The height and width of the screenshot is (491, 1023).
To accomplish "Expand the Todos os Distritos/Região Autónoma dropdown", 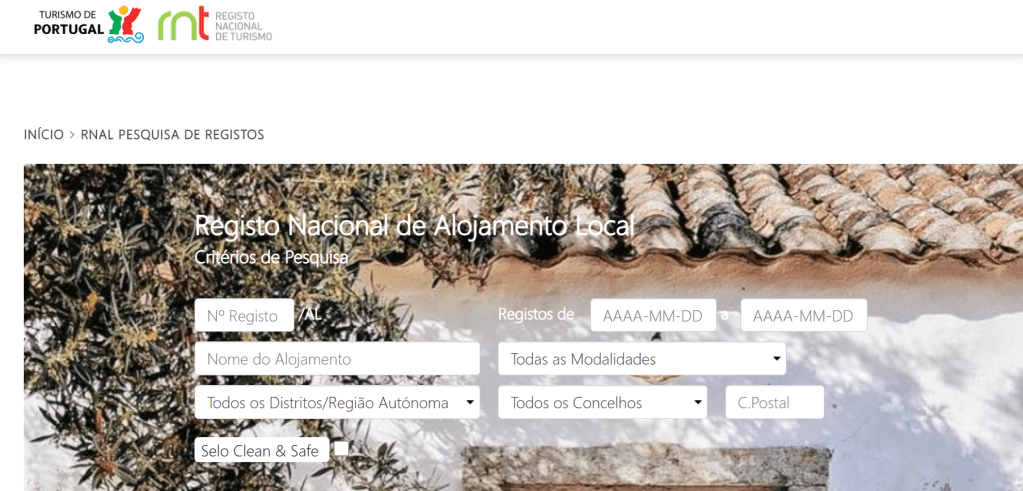I will [337, 402].
